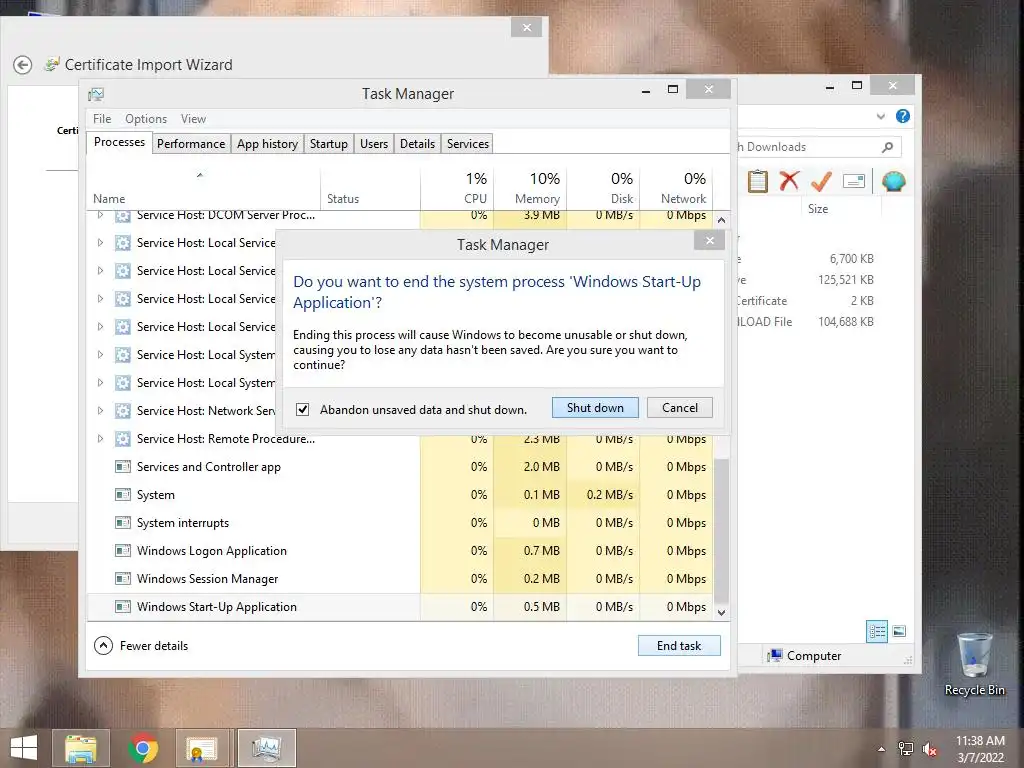Sort processes by Network column
This screenshot has width=1024, height=768.
(677, 188)
